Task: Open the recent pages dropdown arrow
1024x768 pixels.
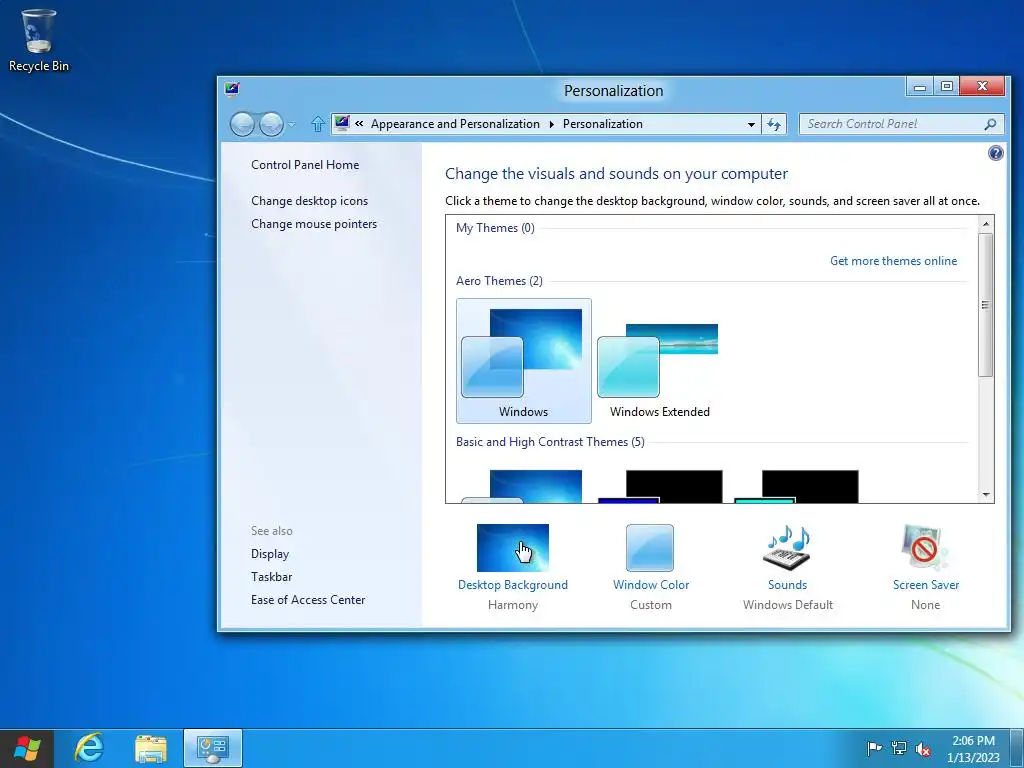Action: point(292,124)
